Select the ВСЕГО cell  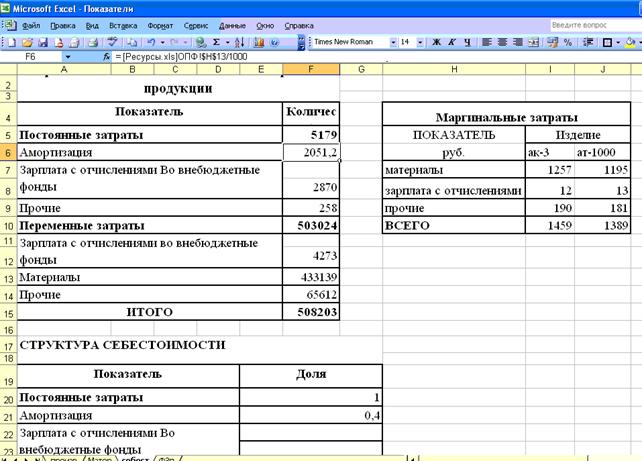[x=454, y=226]
